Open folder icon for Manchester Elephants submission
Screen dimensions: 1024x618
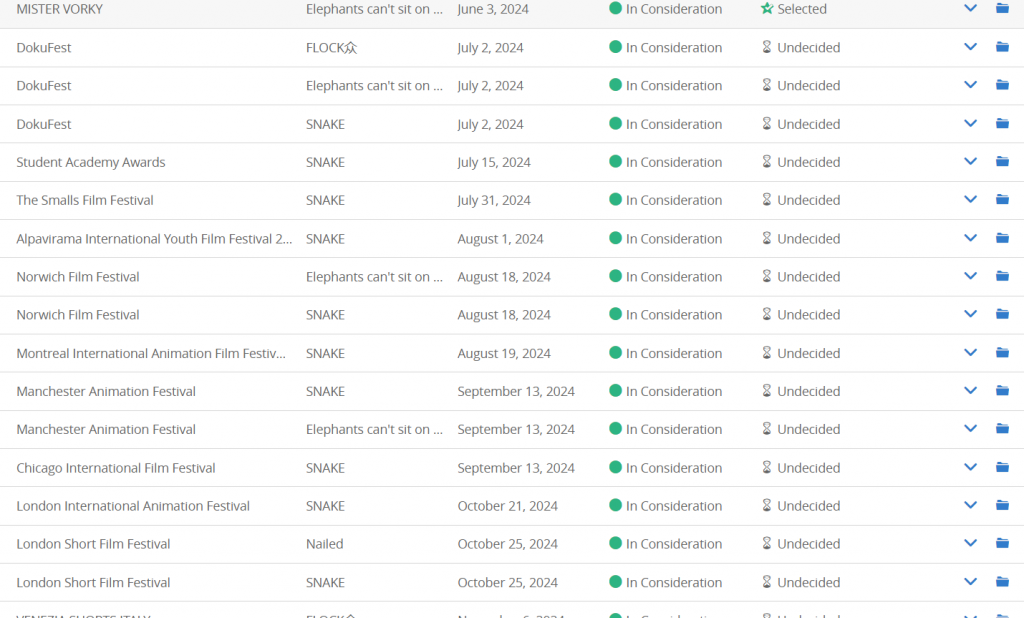tap(1002, 428)
